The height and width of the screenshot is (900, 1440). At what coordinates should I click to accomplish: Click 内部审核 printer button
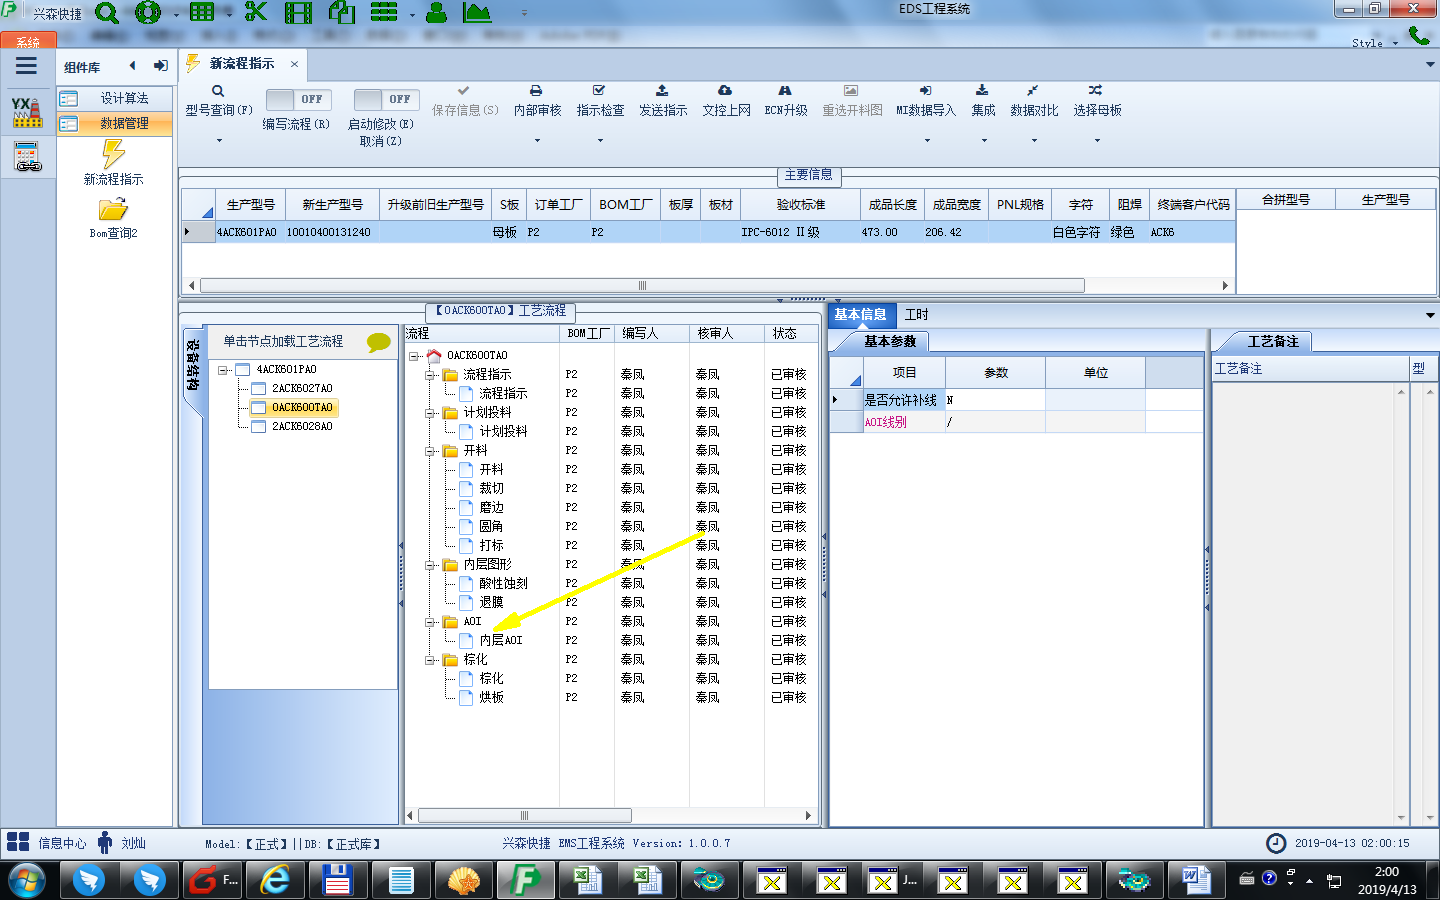[x=537, y=101]
